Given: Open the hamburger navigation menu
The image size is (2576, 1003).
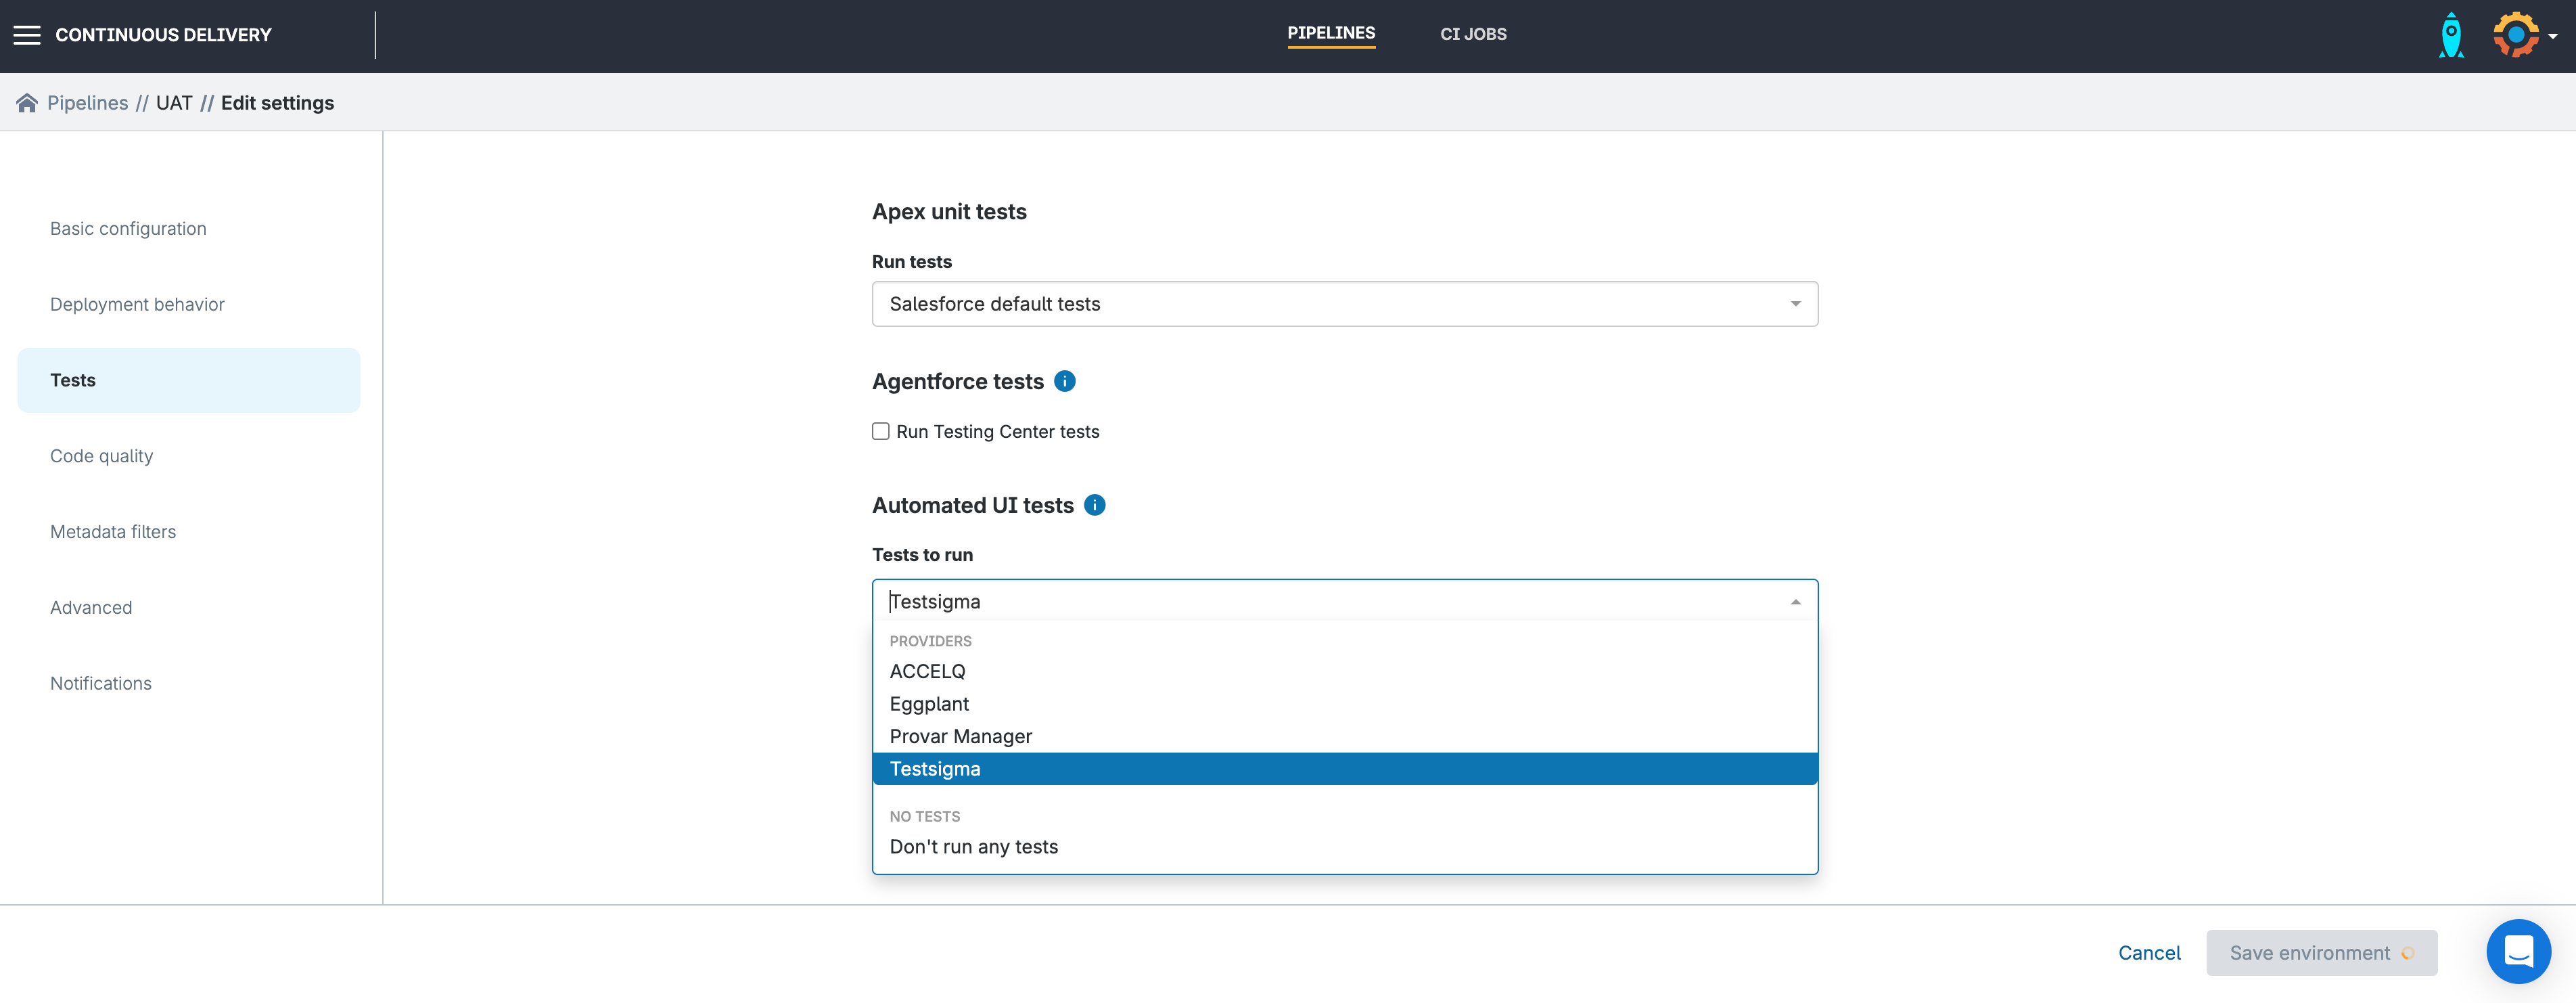Looking at the screenshot, I should tap(27, 34).
